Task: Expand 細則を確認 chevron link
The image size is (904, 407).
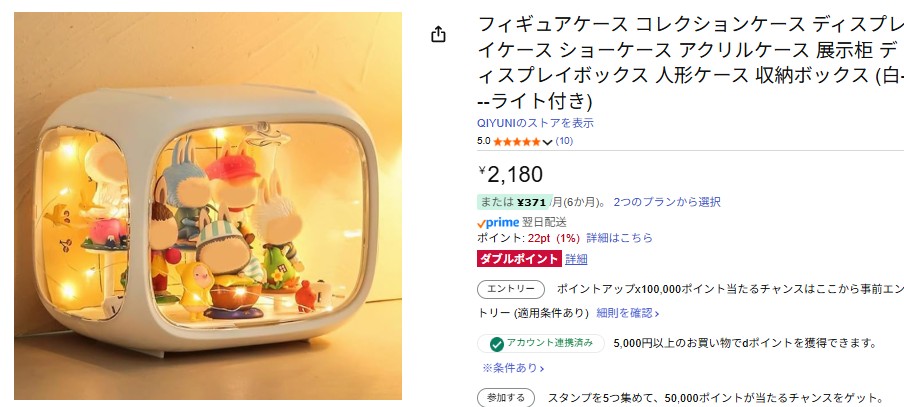Action: coord(628,313)
